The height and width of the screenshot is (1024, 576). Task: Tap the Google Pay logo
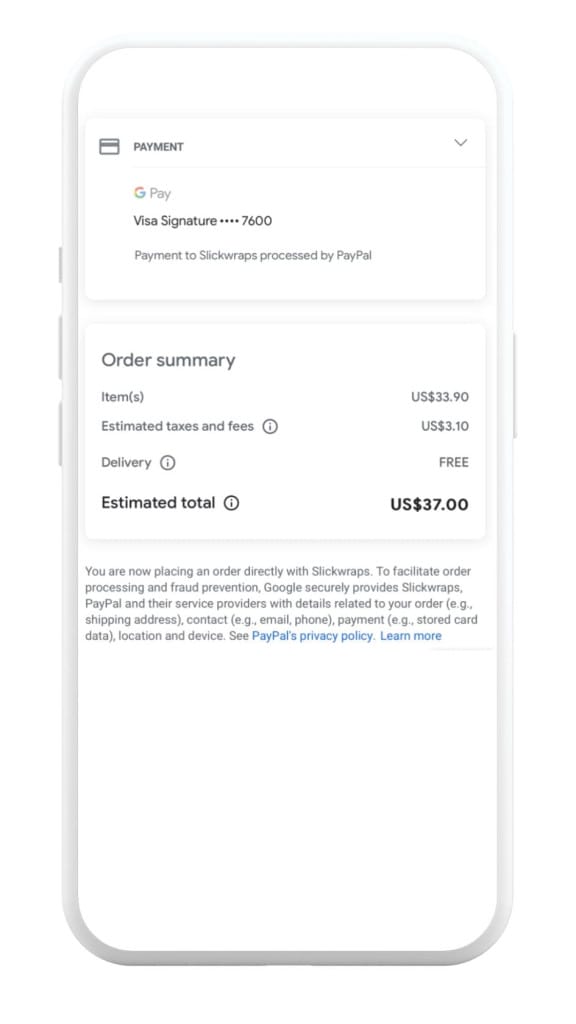152,193
